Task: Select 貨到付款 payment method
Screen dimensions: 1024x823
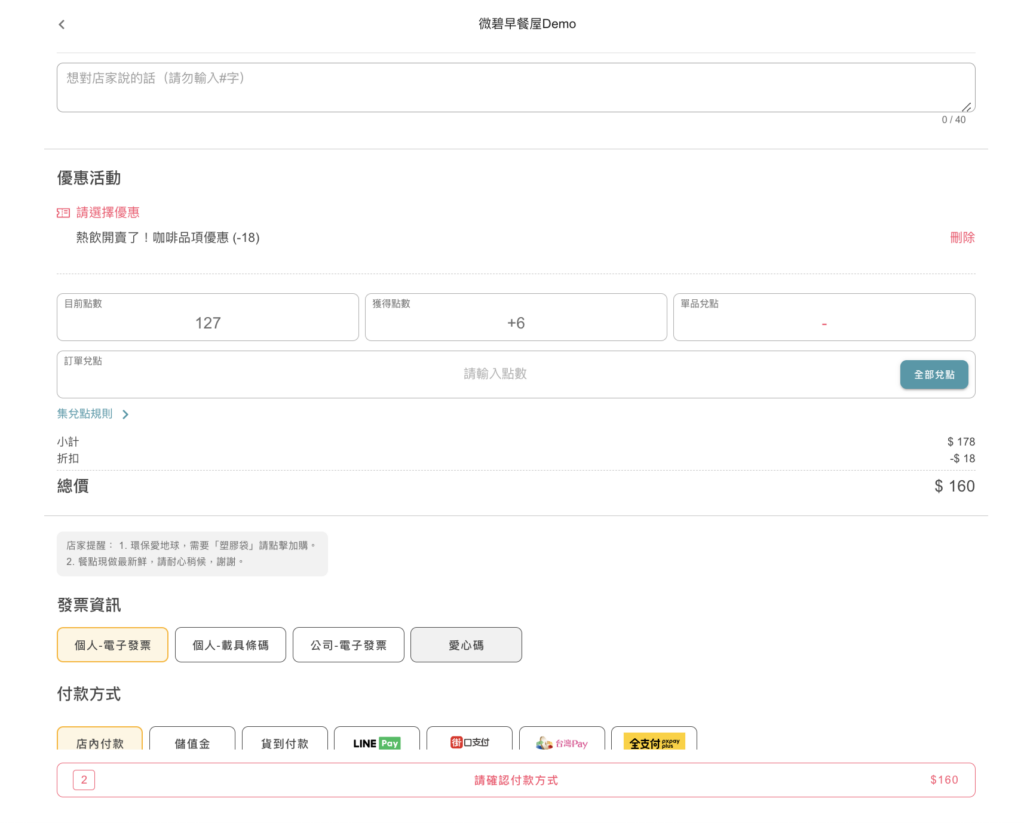Action: pyautogui.click(x=285, y=743)
